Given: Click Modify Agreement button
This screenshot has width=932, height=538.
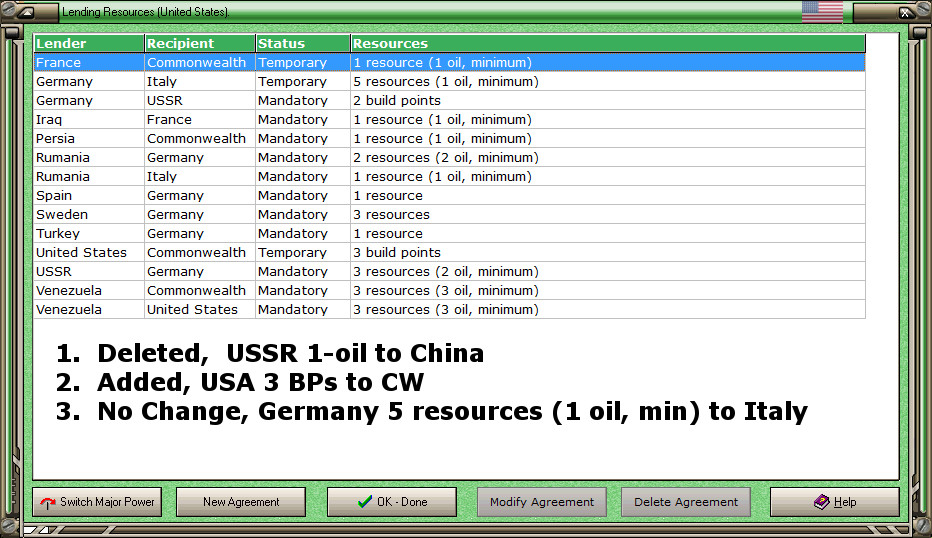Looking at the screenshot, I should point(542,502).
